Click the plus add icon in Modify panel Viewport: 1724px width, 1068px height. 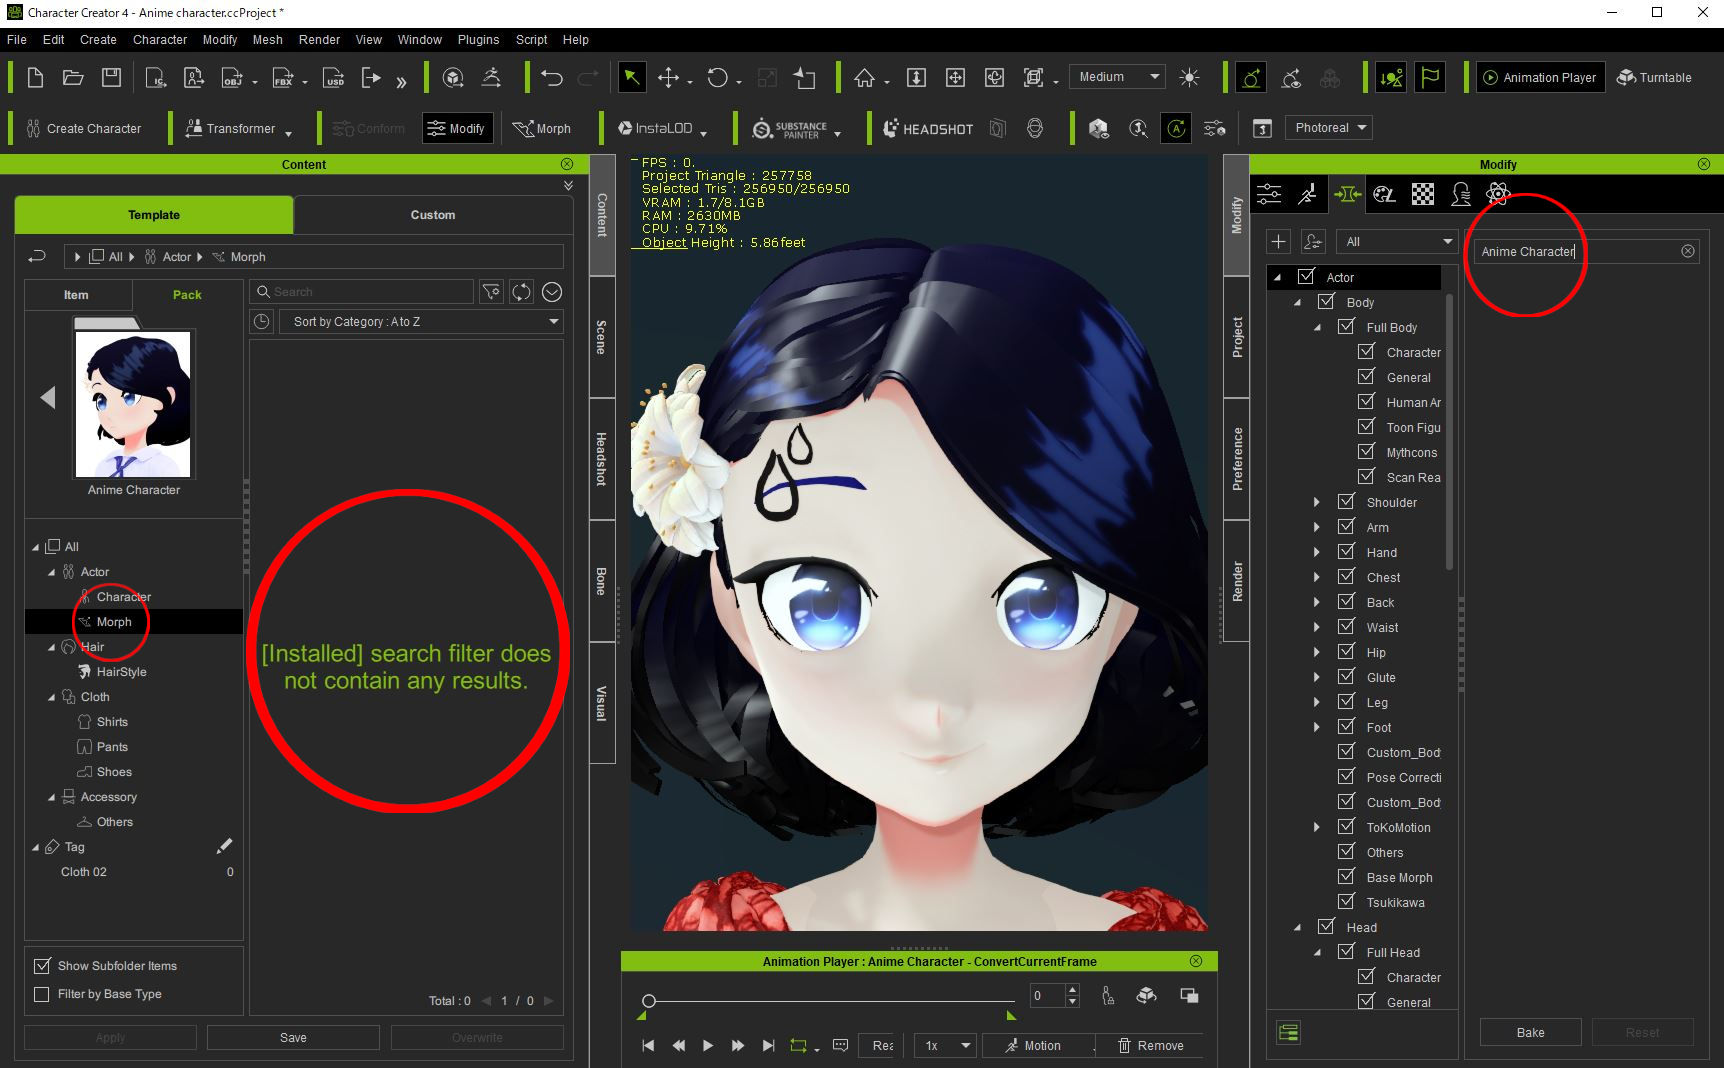pos(1278,241)
